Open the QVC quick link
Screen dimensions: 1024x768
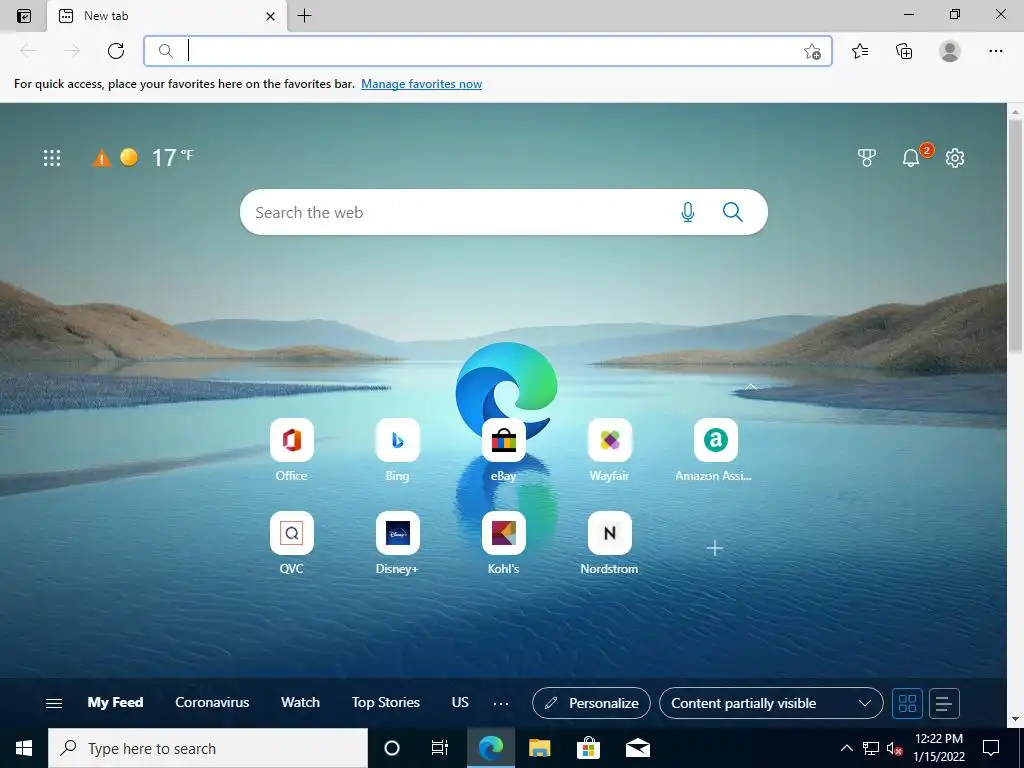[x=291, y=543]
